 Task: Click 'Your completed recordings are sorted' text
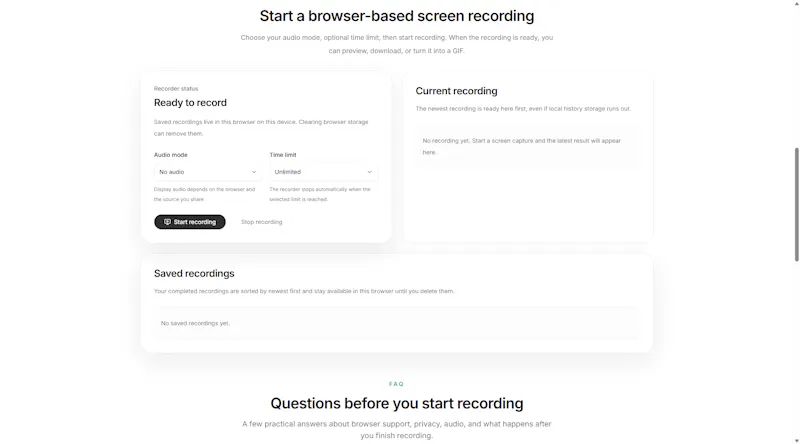coord(304,291)
